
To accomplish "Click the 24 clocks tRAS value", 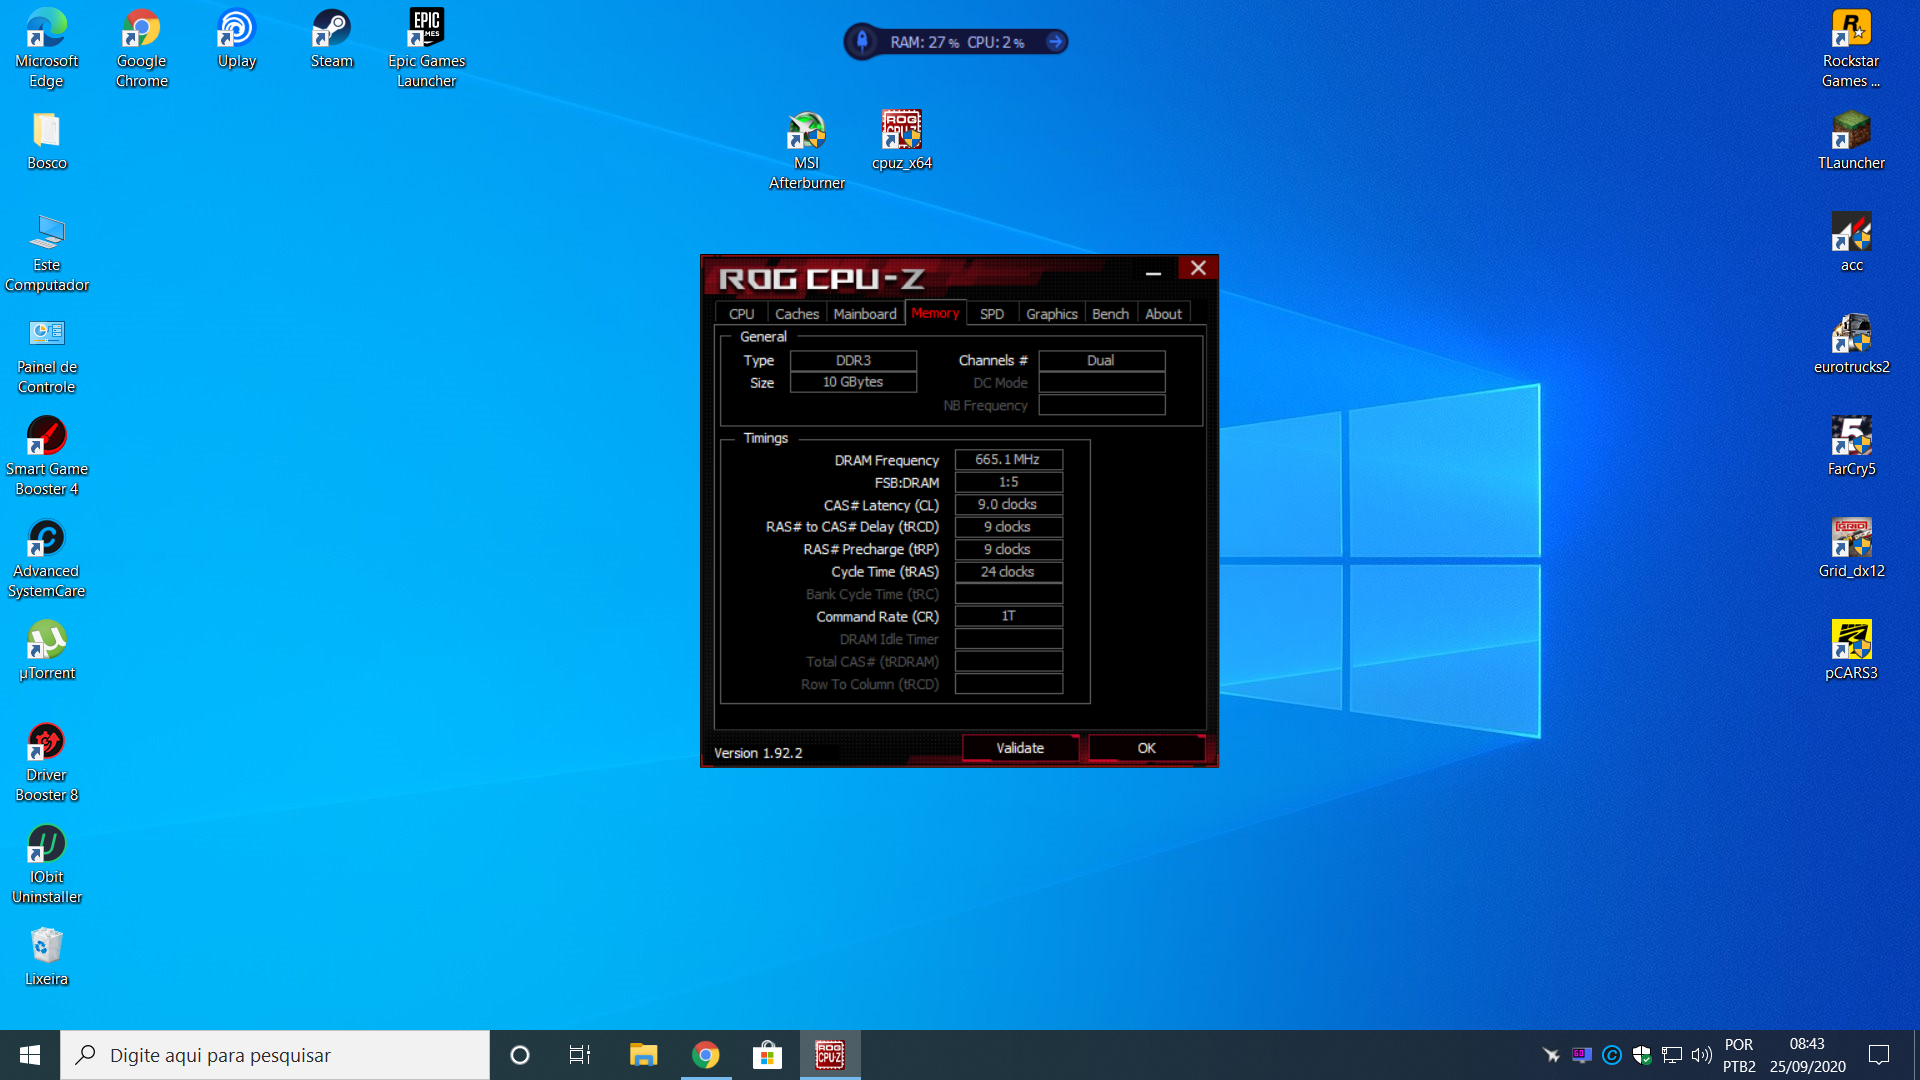I will tap(1008, 572).
